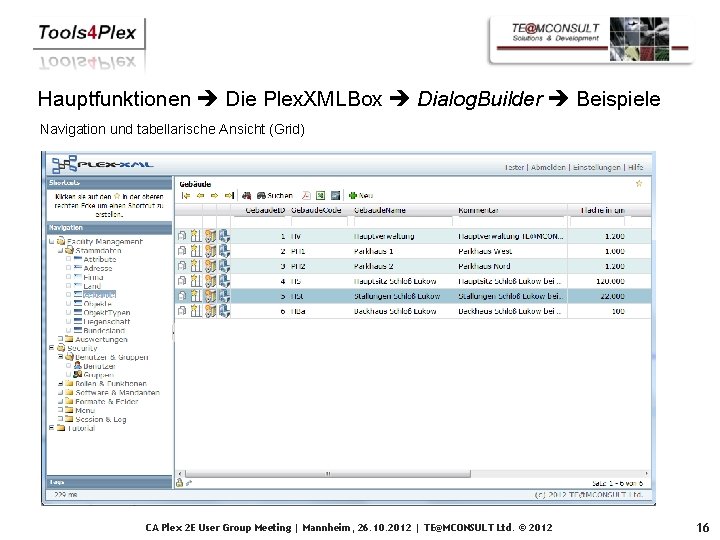Create new record with Neu button
The width and height of the screenshot is (720, 540).
(x=361, y=196)
